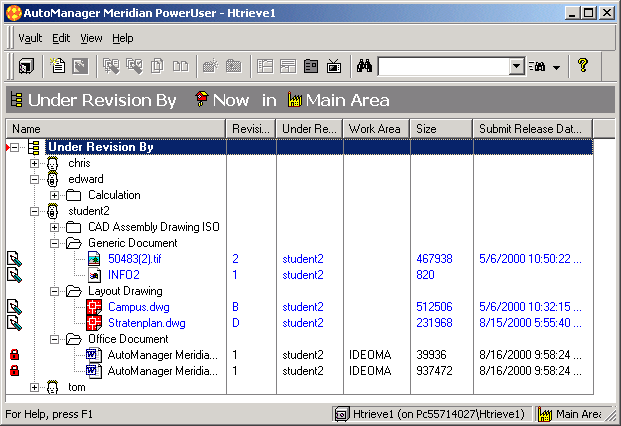Click the pencil status icon on Campus.dwg row

14,307
